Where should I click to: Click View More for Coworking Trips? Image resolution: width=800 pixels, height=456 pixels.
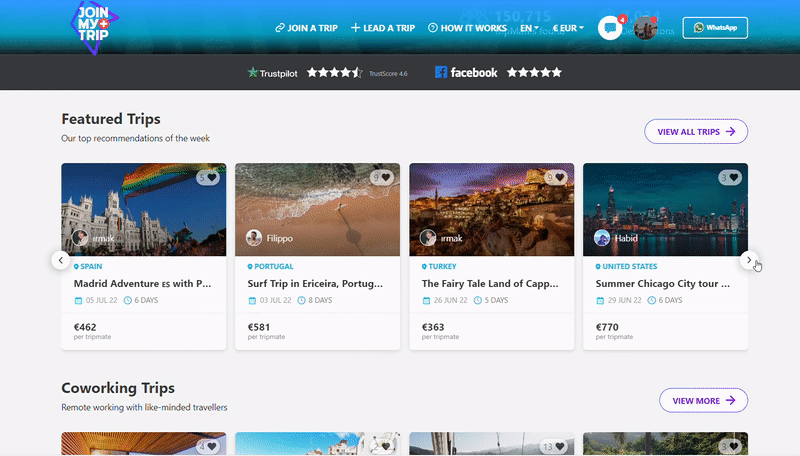coord(703,400)
